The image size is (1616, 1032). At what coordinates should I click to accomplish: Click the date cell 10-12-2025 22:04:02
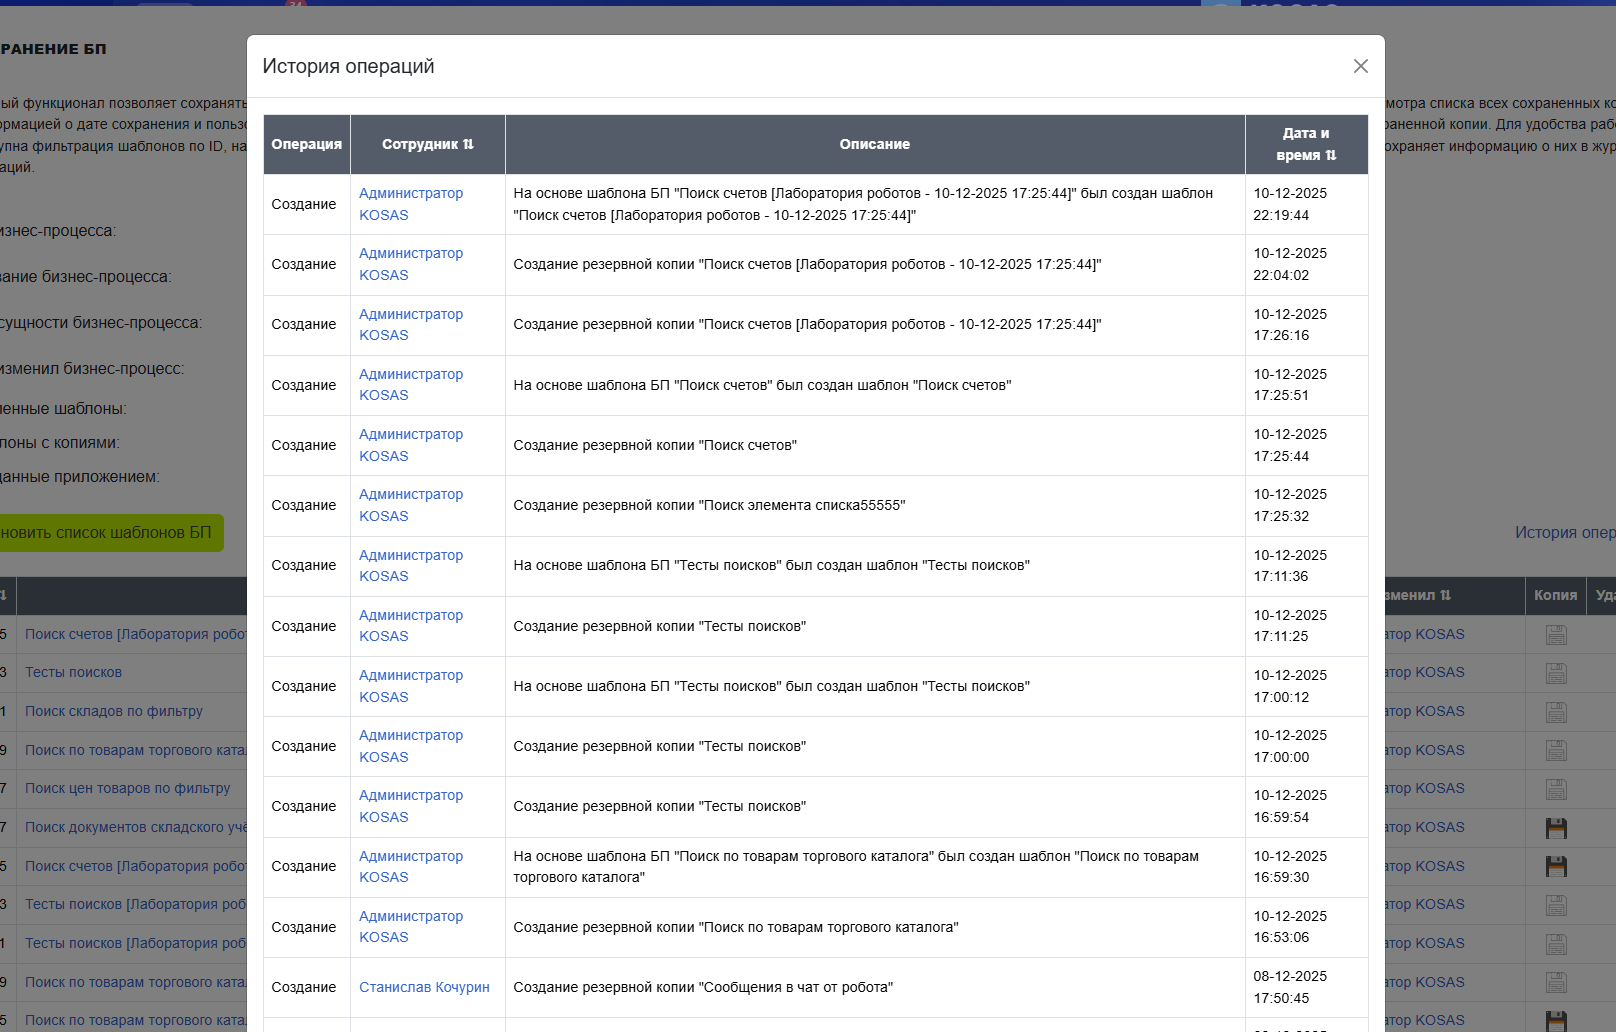[1306, 264]
